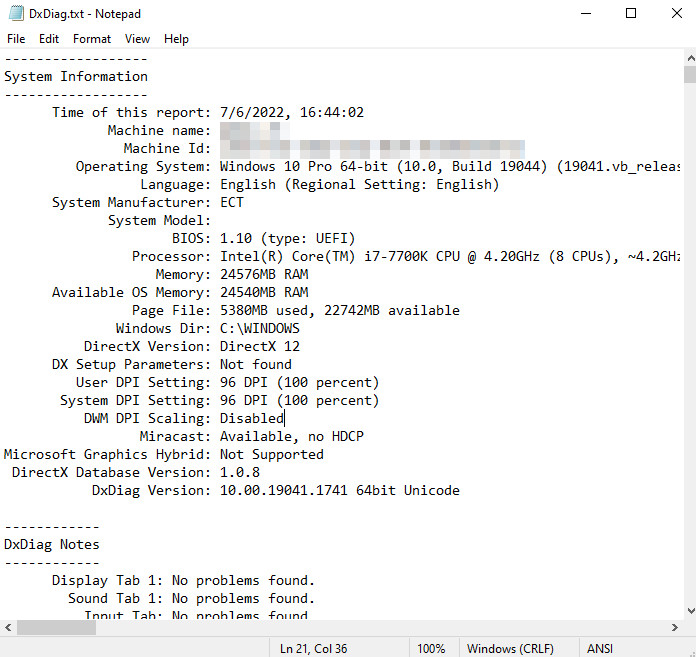This screenshot has height=657, width=696.
Task: Click DirectX Database Version '1.0.8'
Action: click(240, 472)
